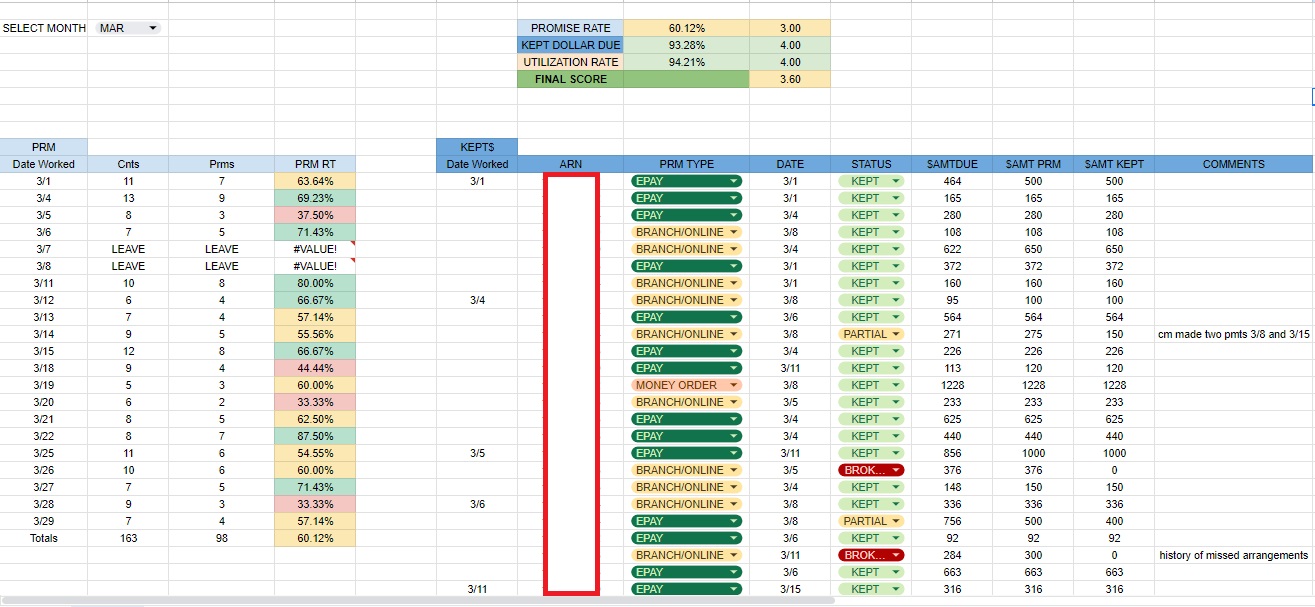
Task: Select the #VALUE! error in 3/8 row
Action: point(315,266)
